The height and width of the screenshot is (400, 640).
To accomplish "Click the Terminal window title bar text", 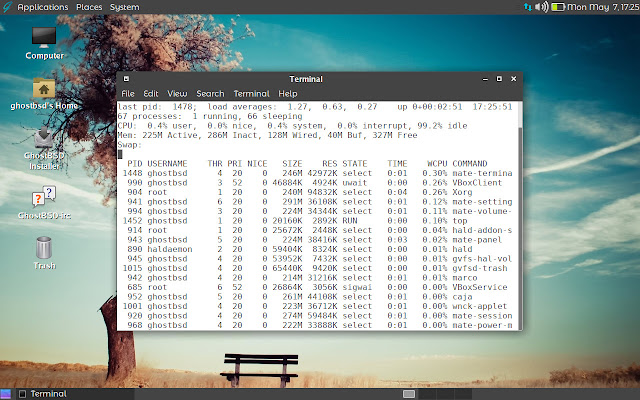I will [306, 79].
